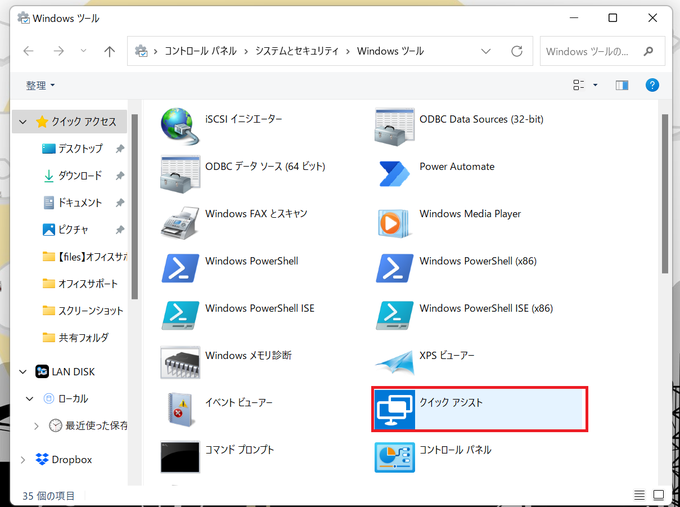Switch to details view icon in status bar
This screenshot has height=507, width=680.
pyautogui.click(x=639, y=494)
